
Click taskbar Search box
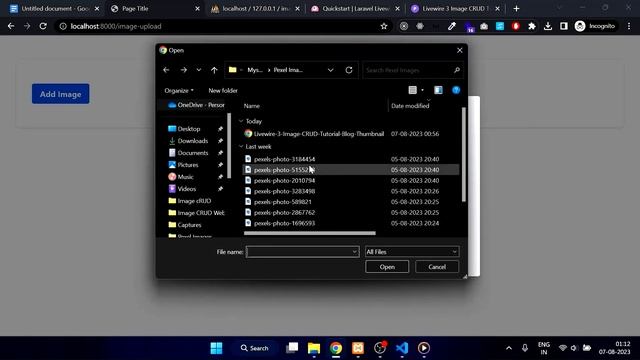point(255,348)
